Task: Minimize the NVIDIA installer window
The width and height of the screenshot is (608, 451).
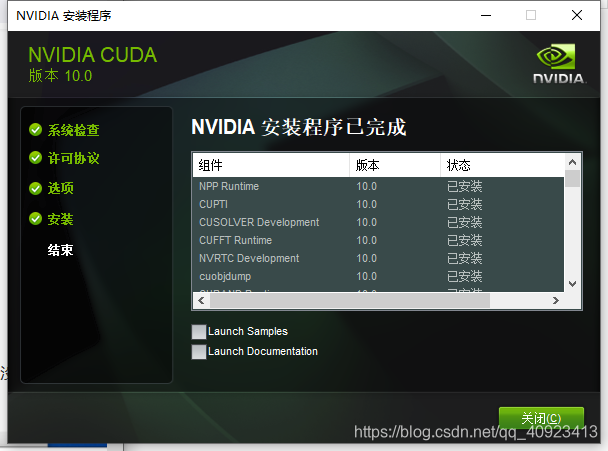Action: 486,16
